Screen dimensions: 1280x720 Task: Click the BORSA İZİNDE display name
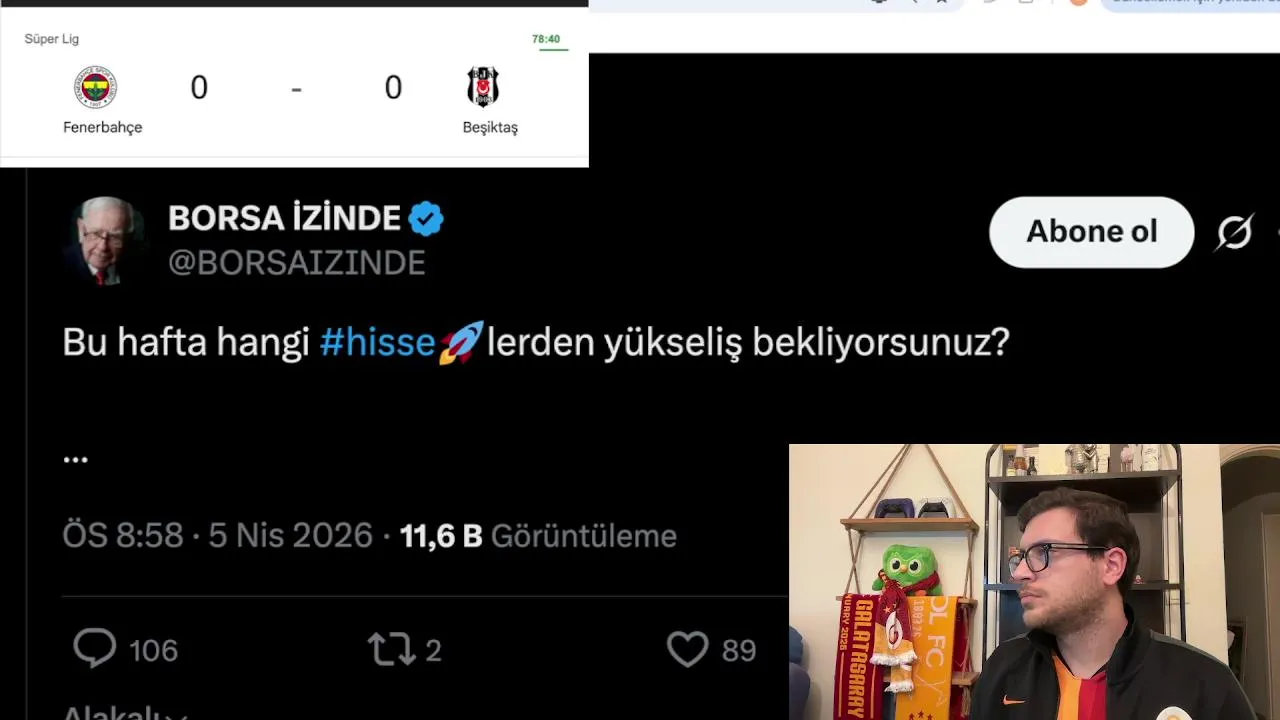[x=284, y=218]
